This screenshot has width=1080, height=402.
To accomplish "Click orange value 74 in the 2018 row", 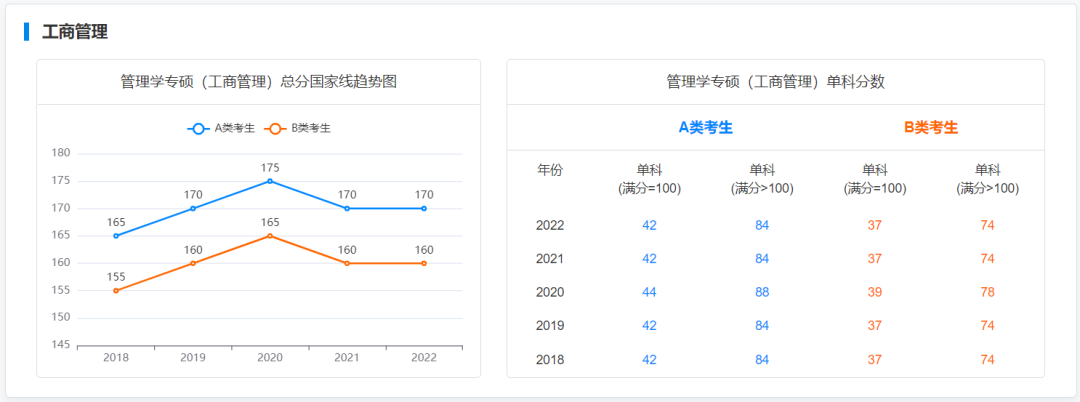I will click(x=987, y=360).
